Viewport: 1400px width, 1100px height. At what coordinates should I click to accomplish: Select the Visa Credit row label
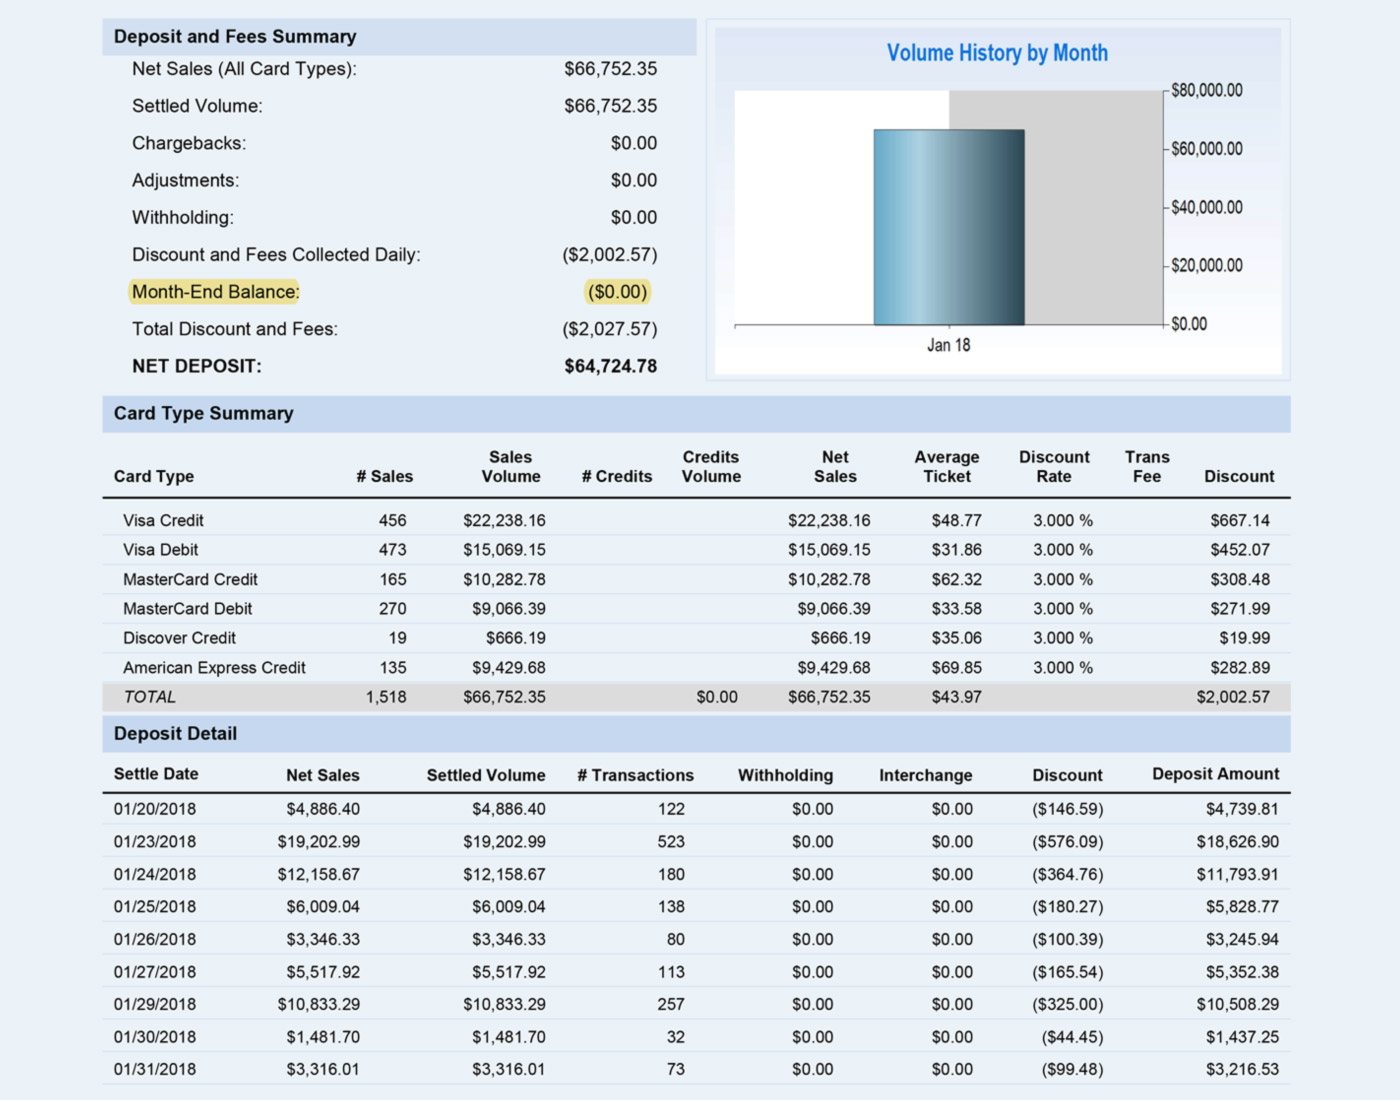[x=163, y=521]
